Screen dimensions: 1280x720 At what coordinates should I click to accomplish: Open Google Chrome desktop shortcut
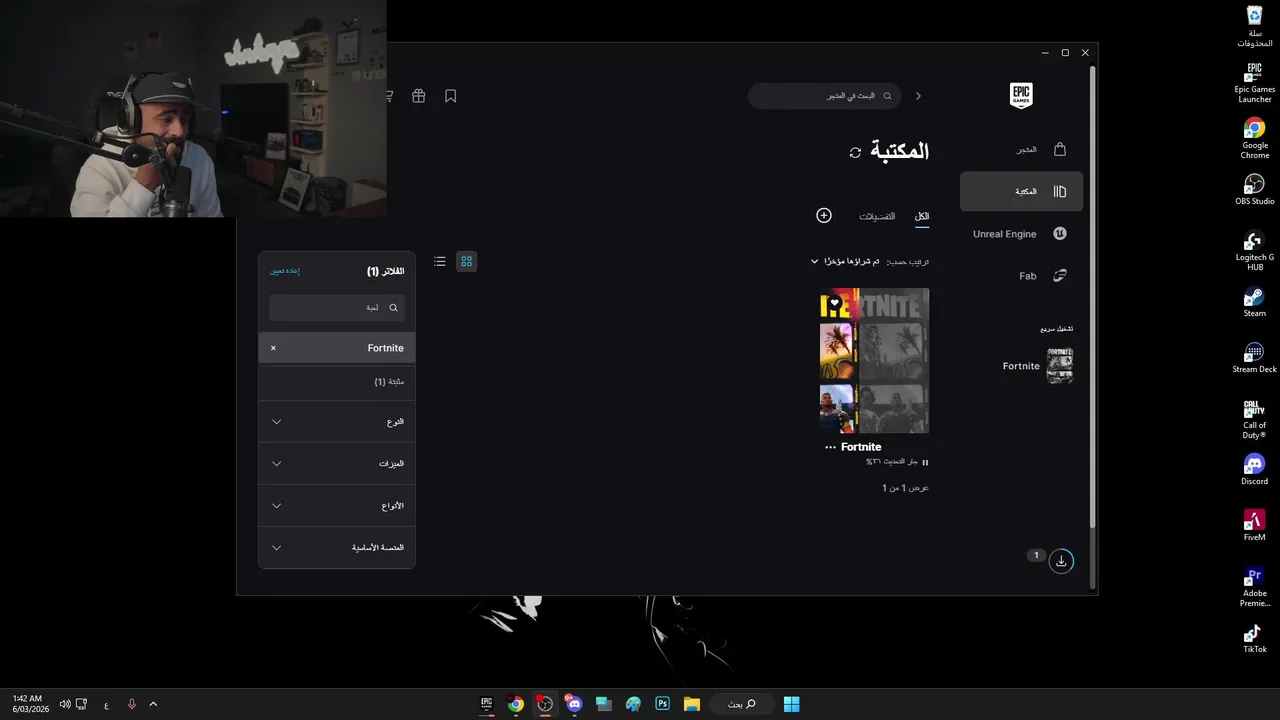click(x=1255, y=139)
